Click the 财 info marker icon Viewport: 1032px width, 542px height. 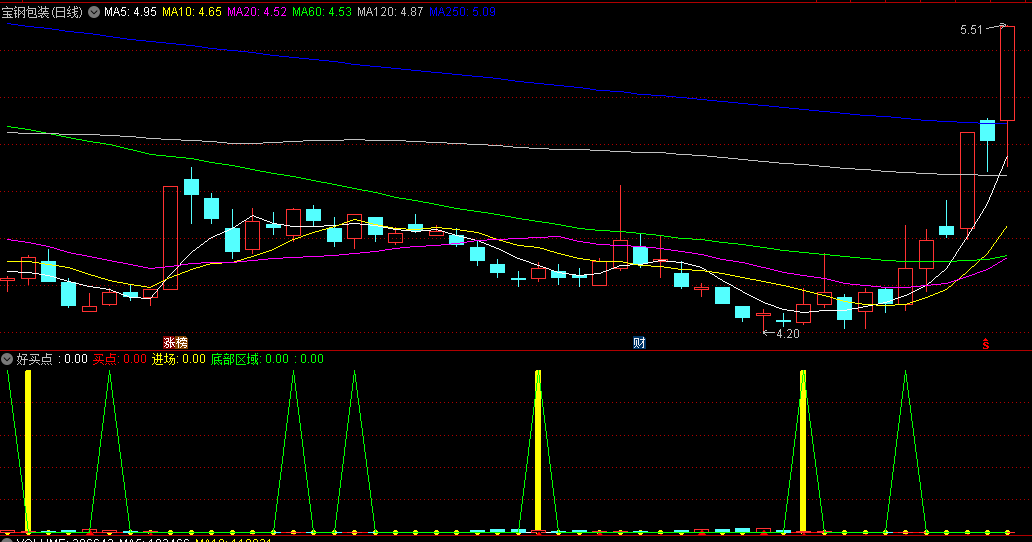click(x=638, y=343)
